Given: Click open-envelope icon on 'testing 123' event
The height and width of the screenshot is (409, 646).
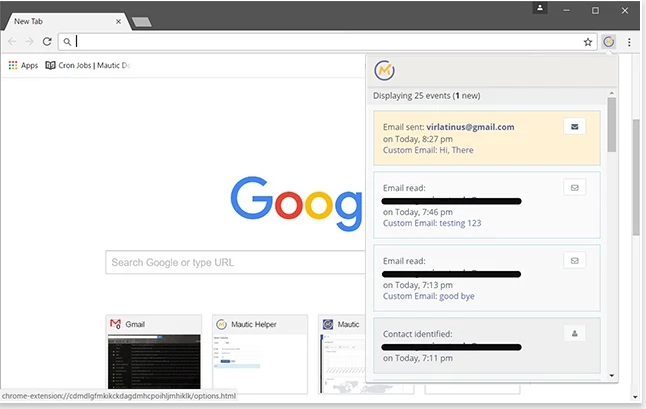Looking at the screenshot, I should [574, 186].
